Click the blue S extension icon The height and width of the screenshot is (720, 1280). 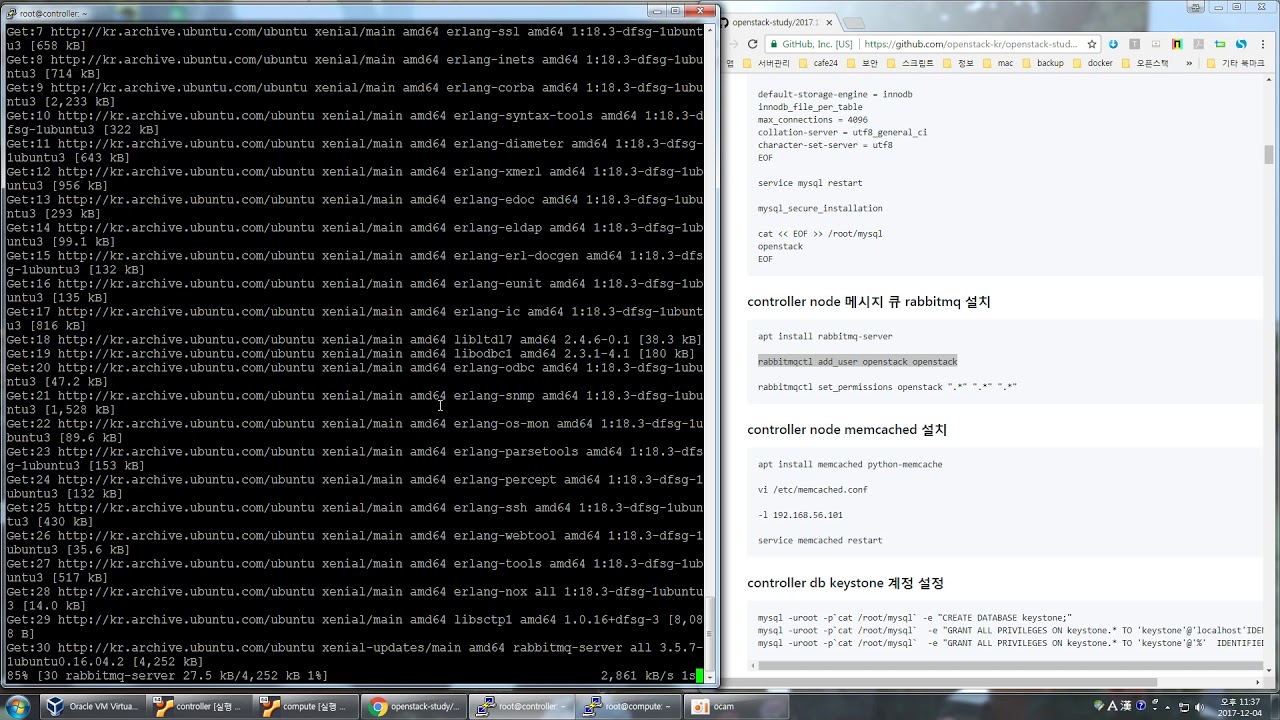pyautogui.click(x=1241, y=44)
